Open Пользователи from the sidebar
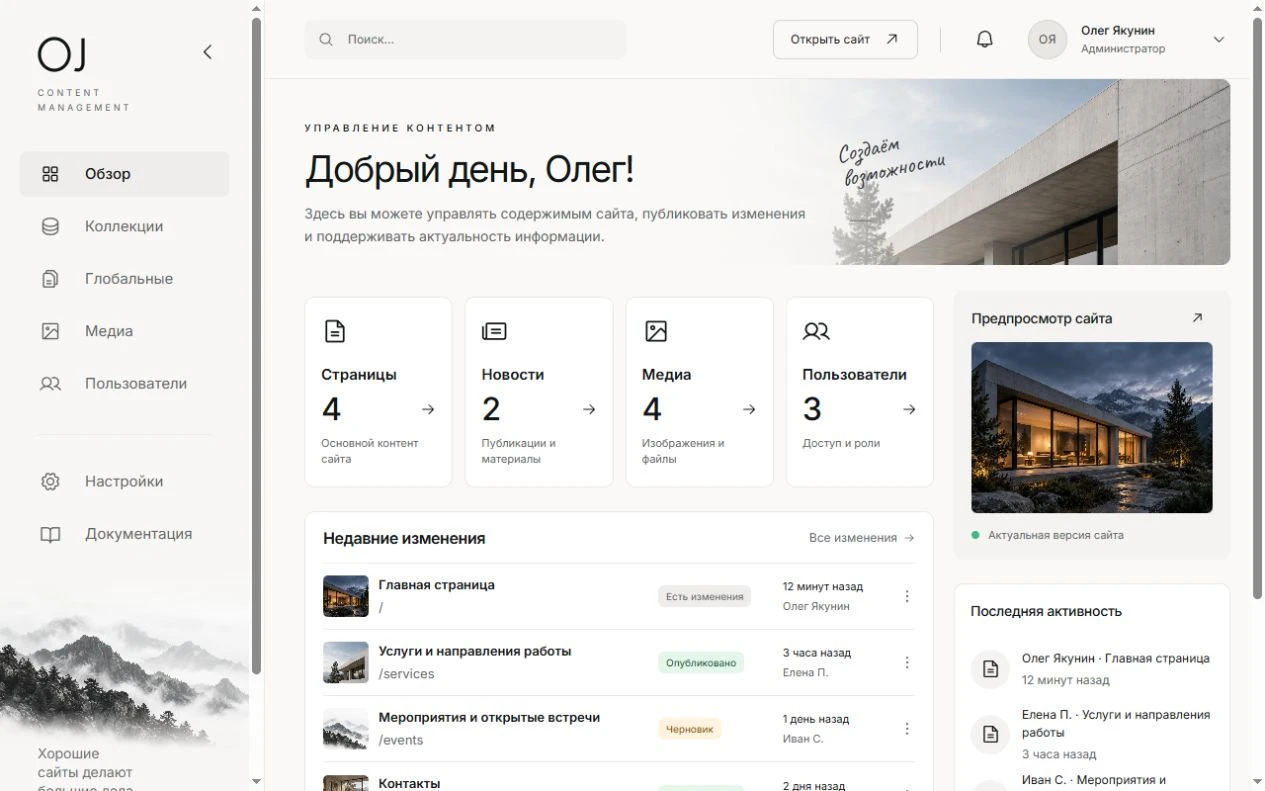 coord(124,384)
